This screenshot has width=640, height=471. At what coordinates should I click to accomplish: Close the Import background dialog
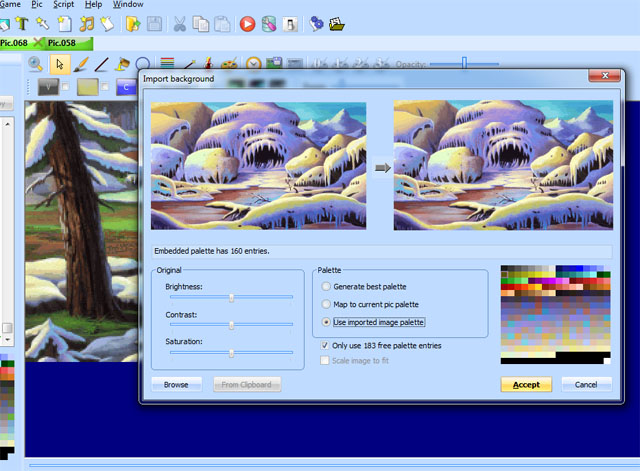pyautogui.click(x=604, y=76)
